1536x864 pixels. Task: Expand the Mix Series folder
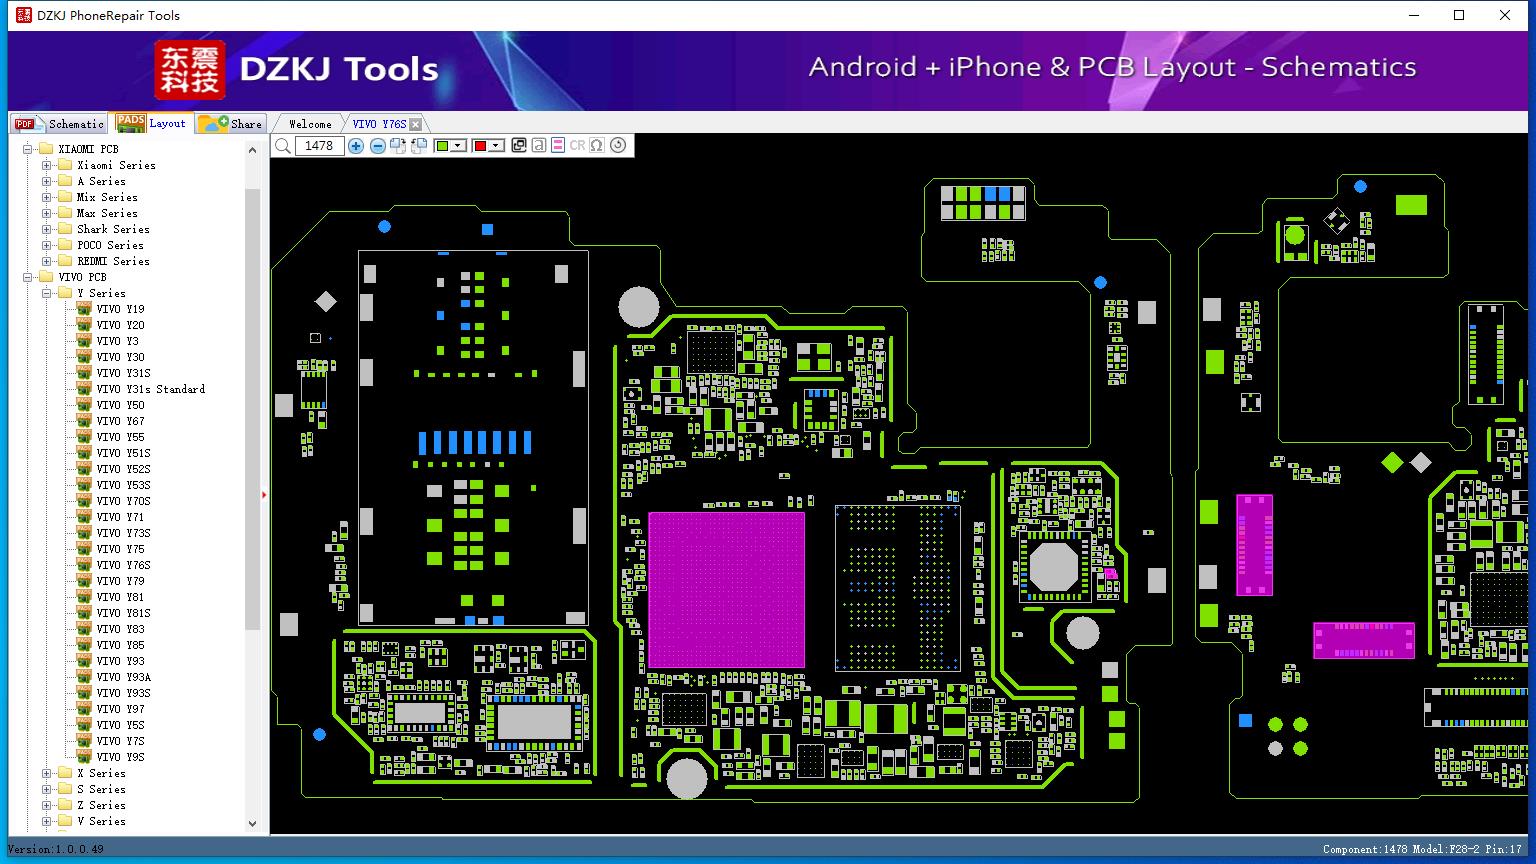pyautogui.click(x=47, y=197)
